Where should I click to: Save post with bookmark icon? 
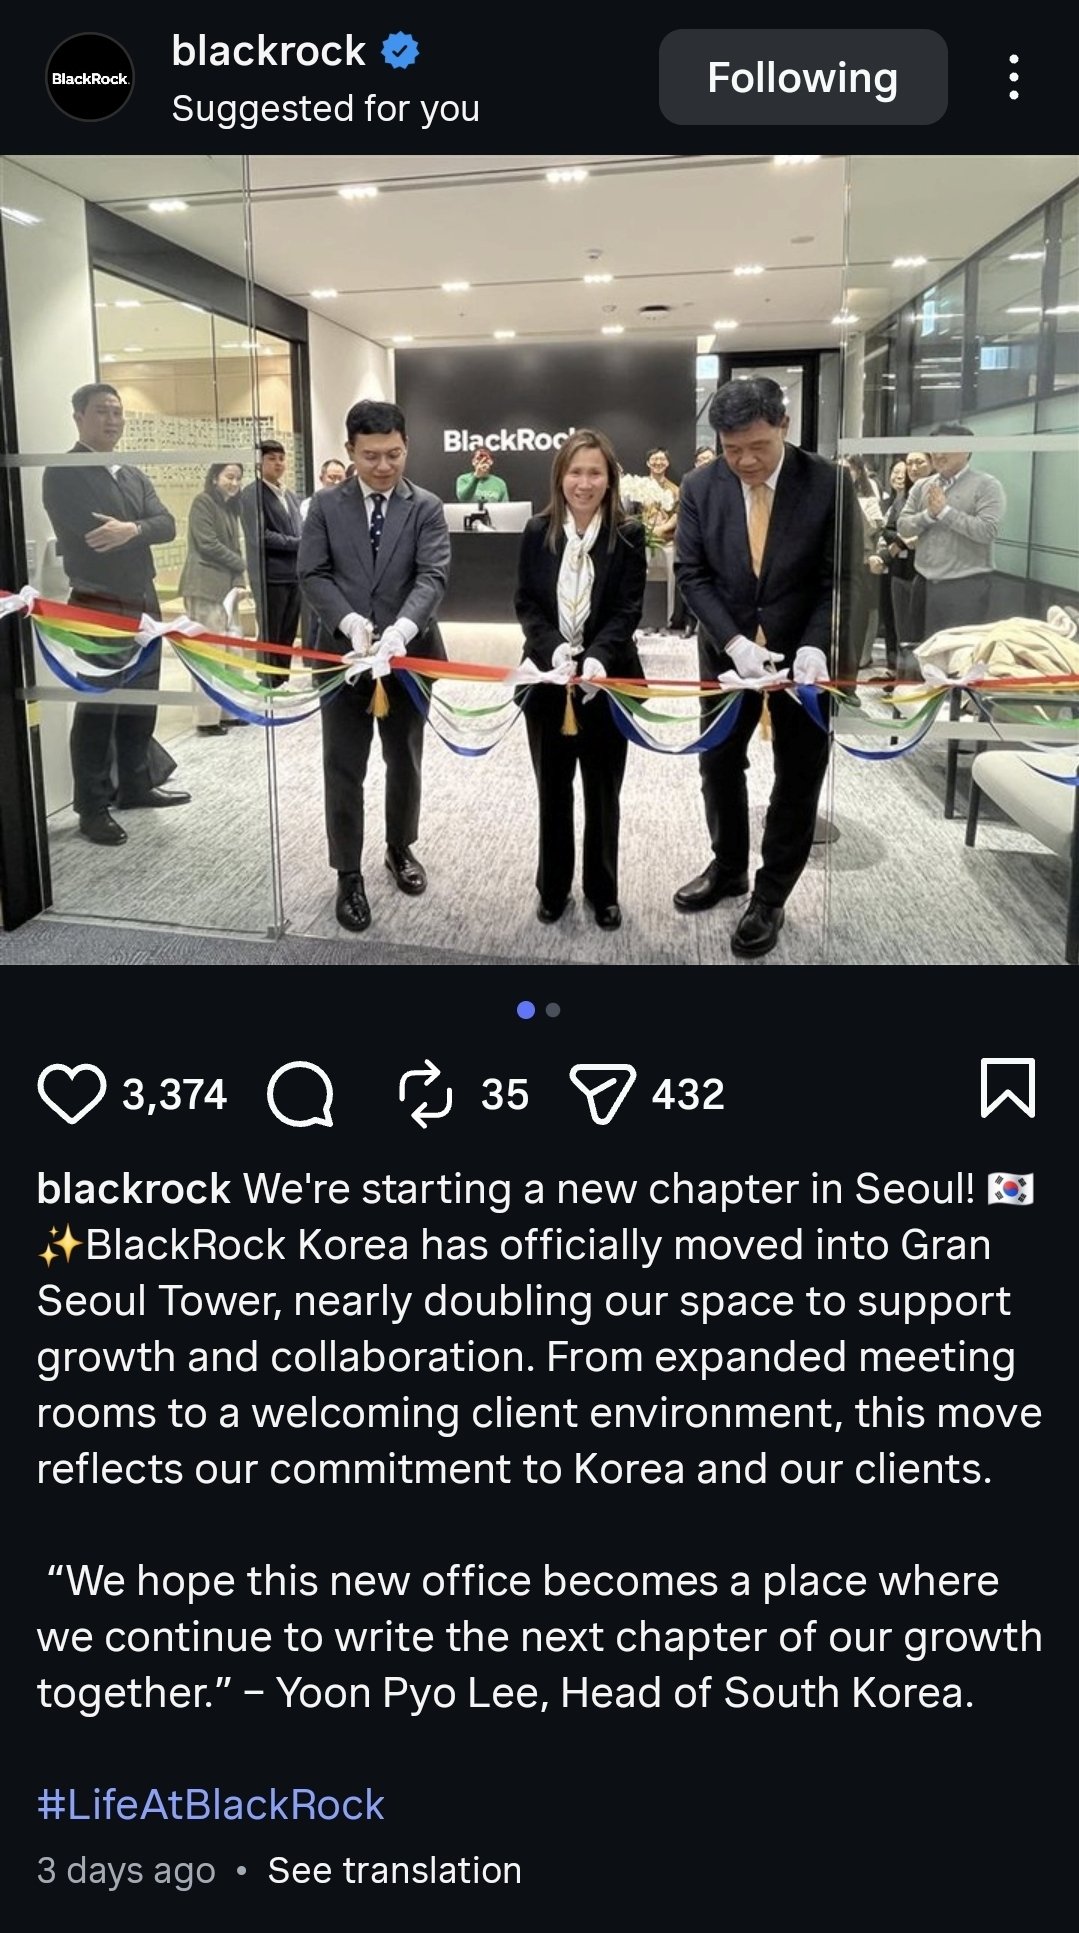click(1007, 1087)
